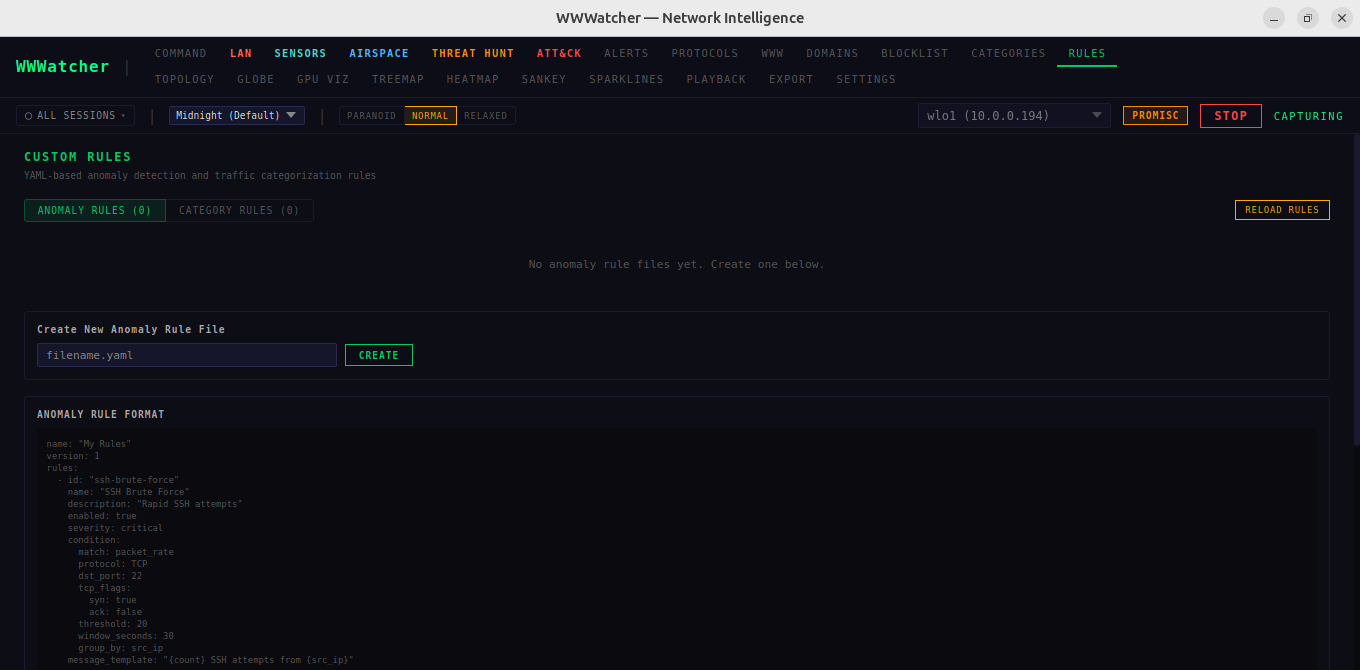
Task: Expand the ALL SESSIONS selector
Action: (x=75, y=116)
